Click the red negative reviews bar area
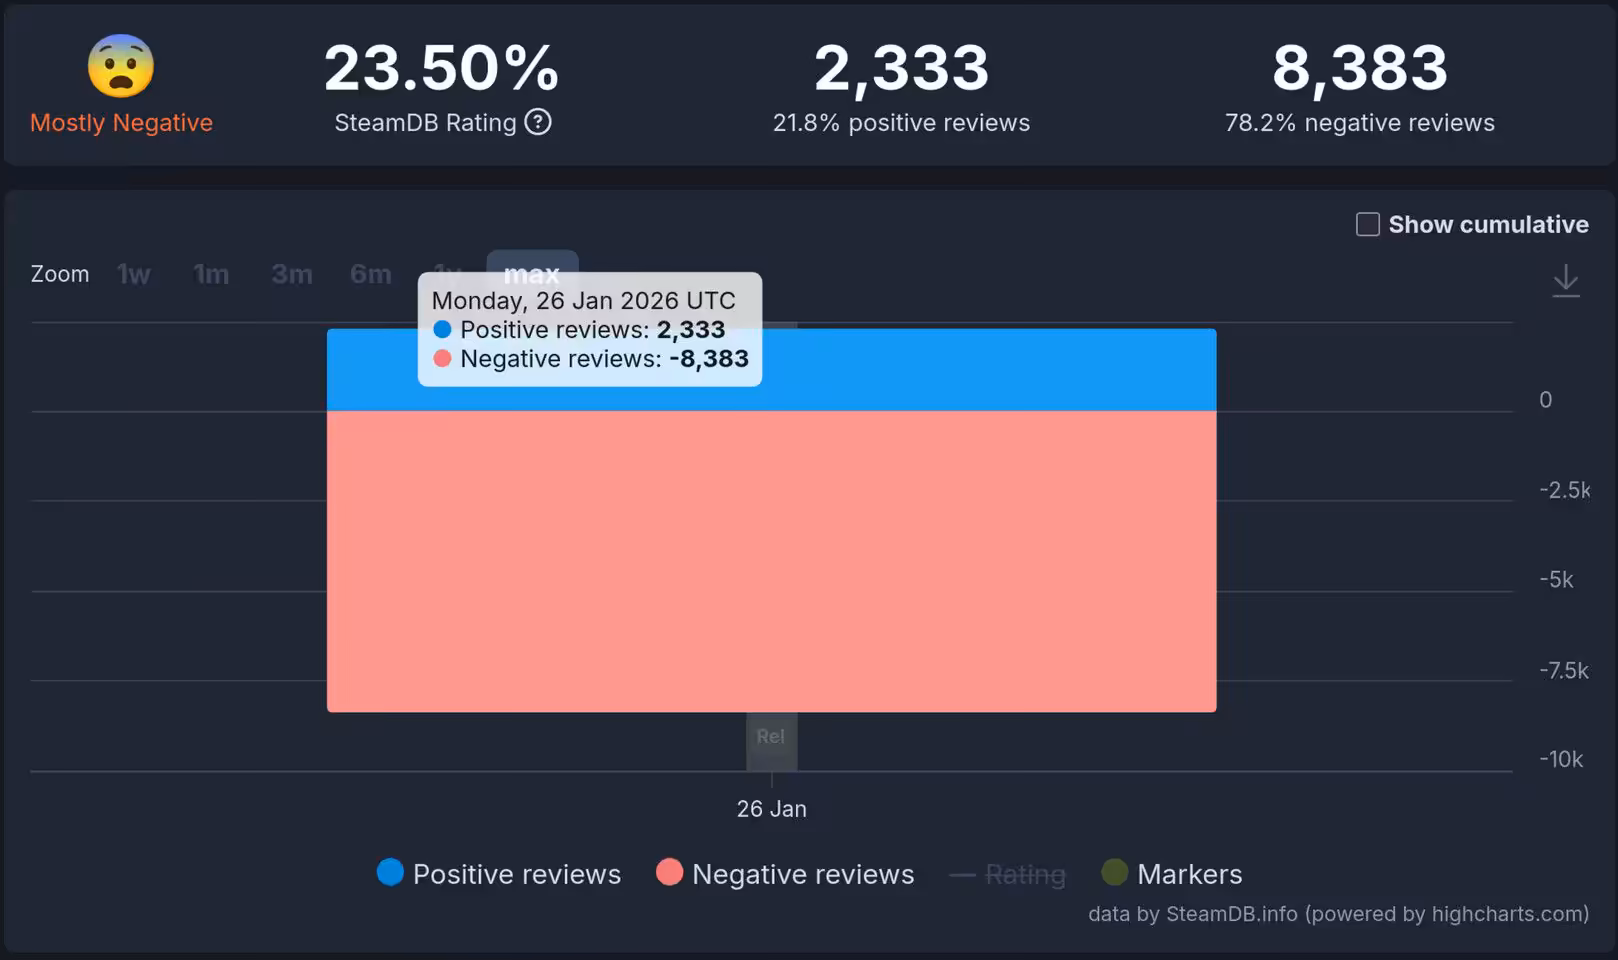The width and height of the screenshot is (1618, 960). 900,560
